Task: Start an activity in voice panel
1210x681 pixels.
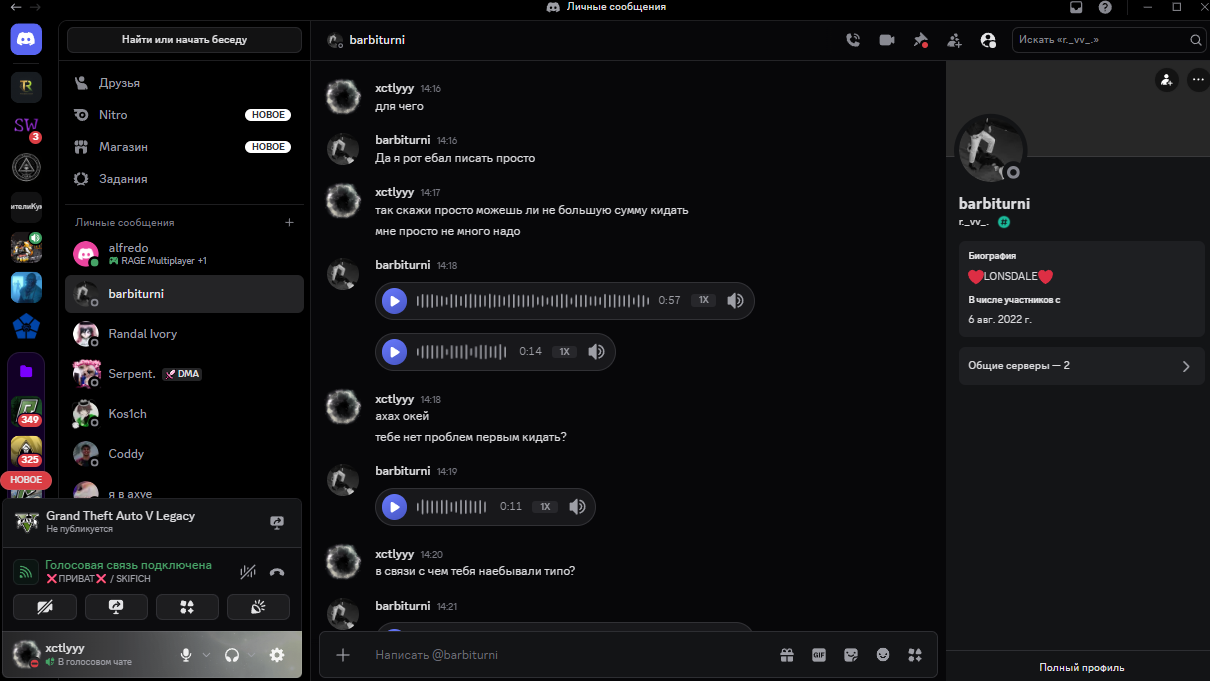Action: point(187,607)
